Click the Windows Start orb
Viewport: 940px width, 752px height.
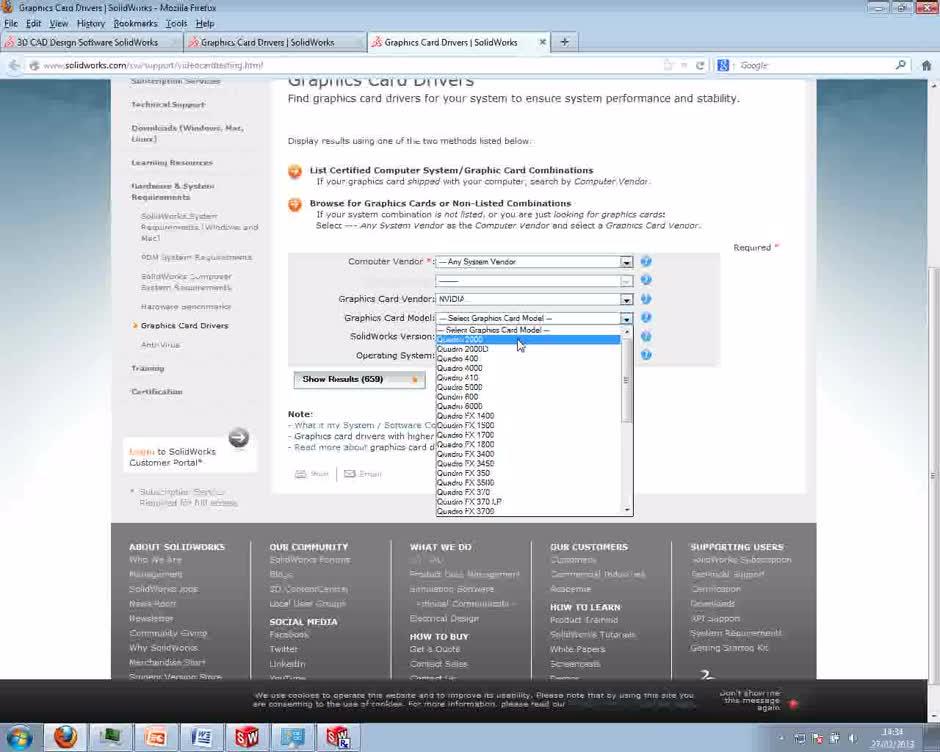(x=19, y=738)
